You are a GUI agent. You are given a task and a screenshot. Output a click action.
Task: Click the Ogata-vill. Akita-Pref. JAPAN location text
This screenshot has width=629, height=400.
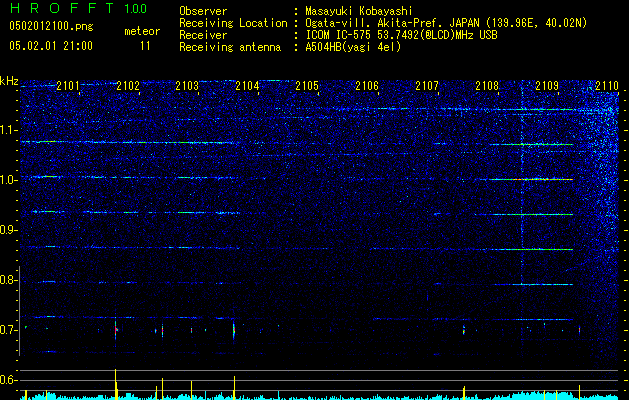(446, 23)
